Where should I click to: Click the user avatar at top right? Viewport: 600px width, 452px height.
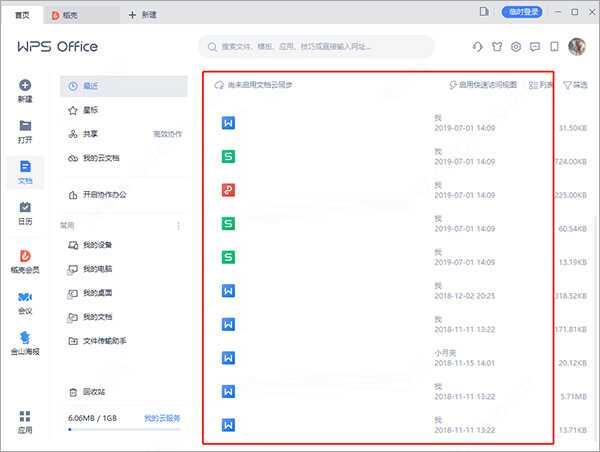[x=577, y=47]
